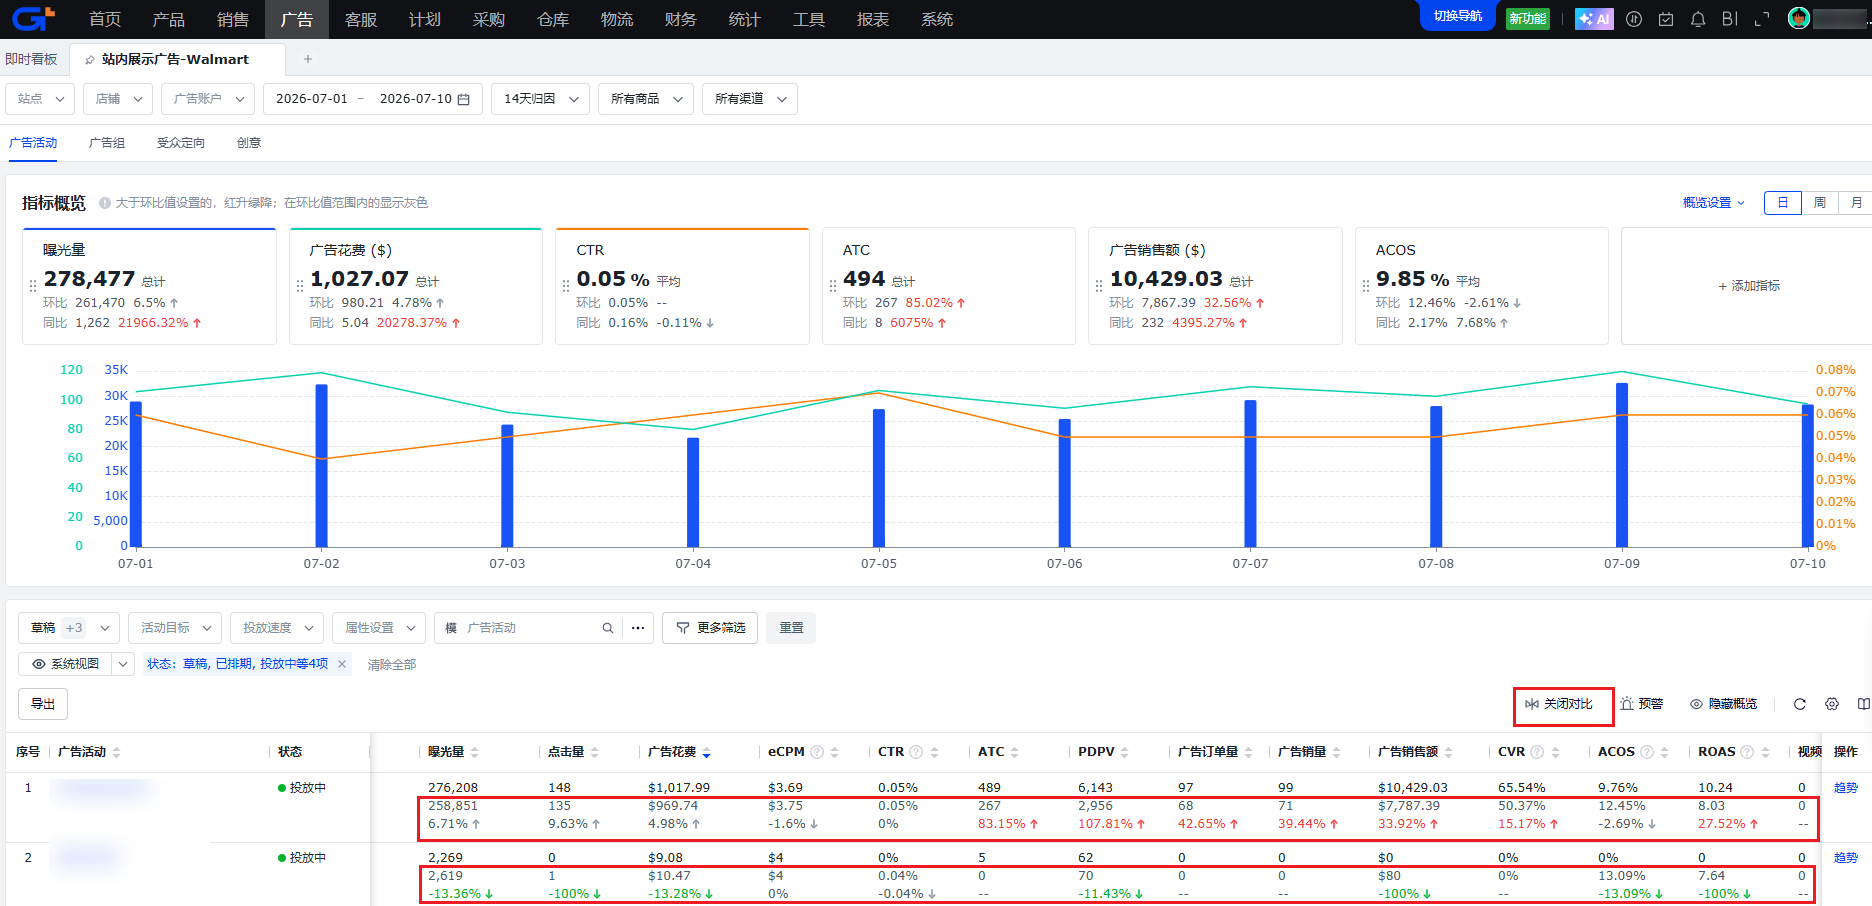Image resolution: width=1872 pixels, height=906 pixels.
Task: Open the 所有渠道 channel dropdown
Action: (750, 99)
